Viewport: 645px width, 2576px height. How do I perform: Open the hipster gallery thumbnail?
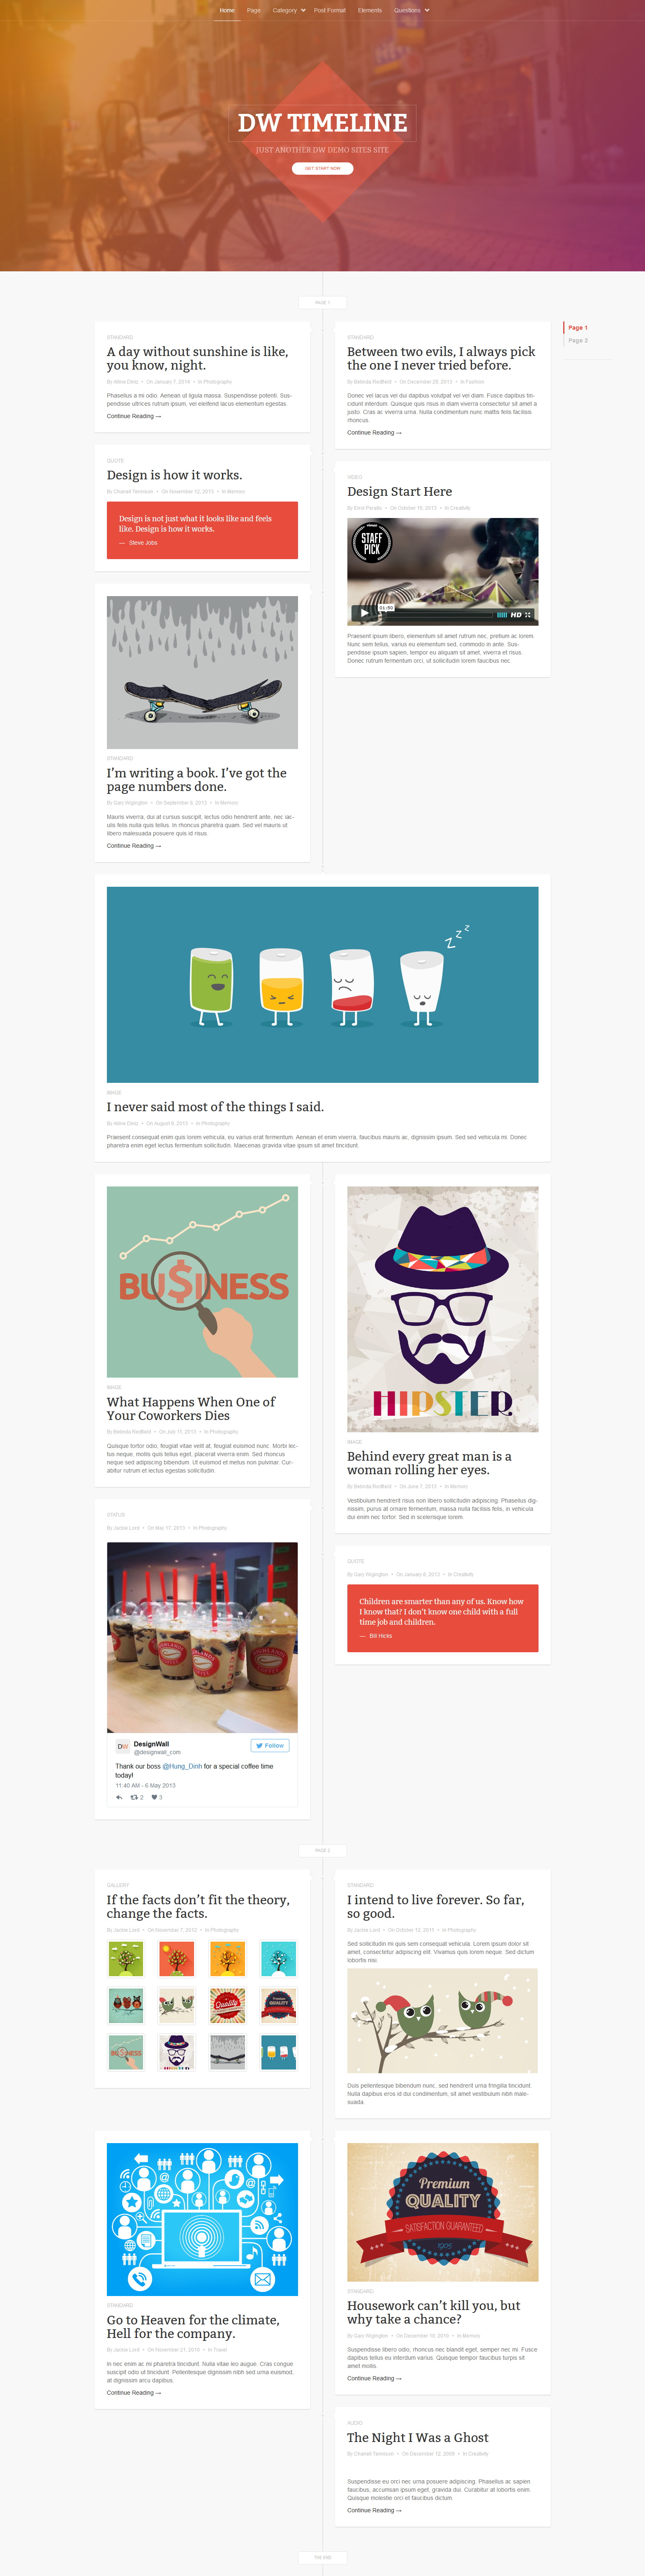177,2052
